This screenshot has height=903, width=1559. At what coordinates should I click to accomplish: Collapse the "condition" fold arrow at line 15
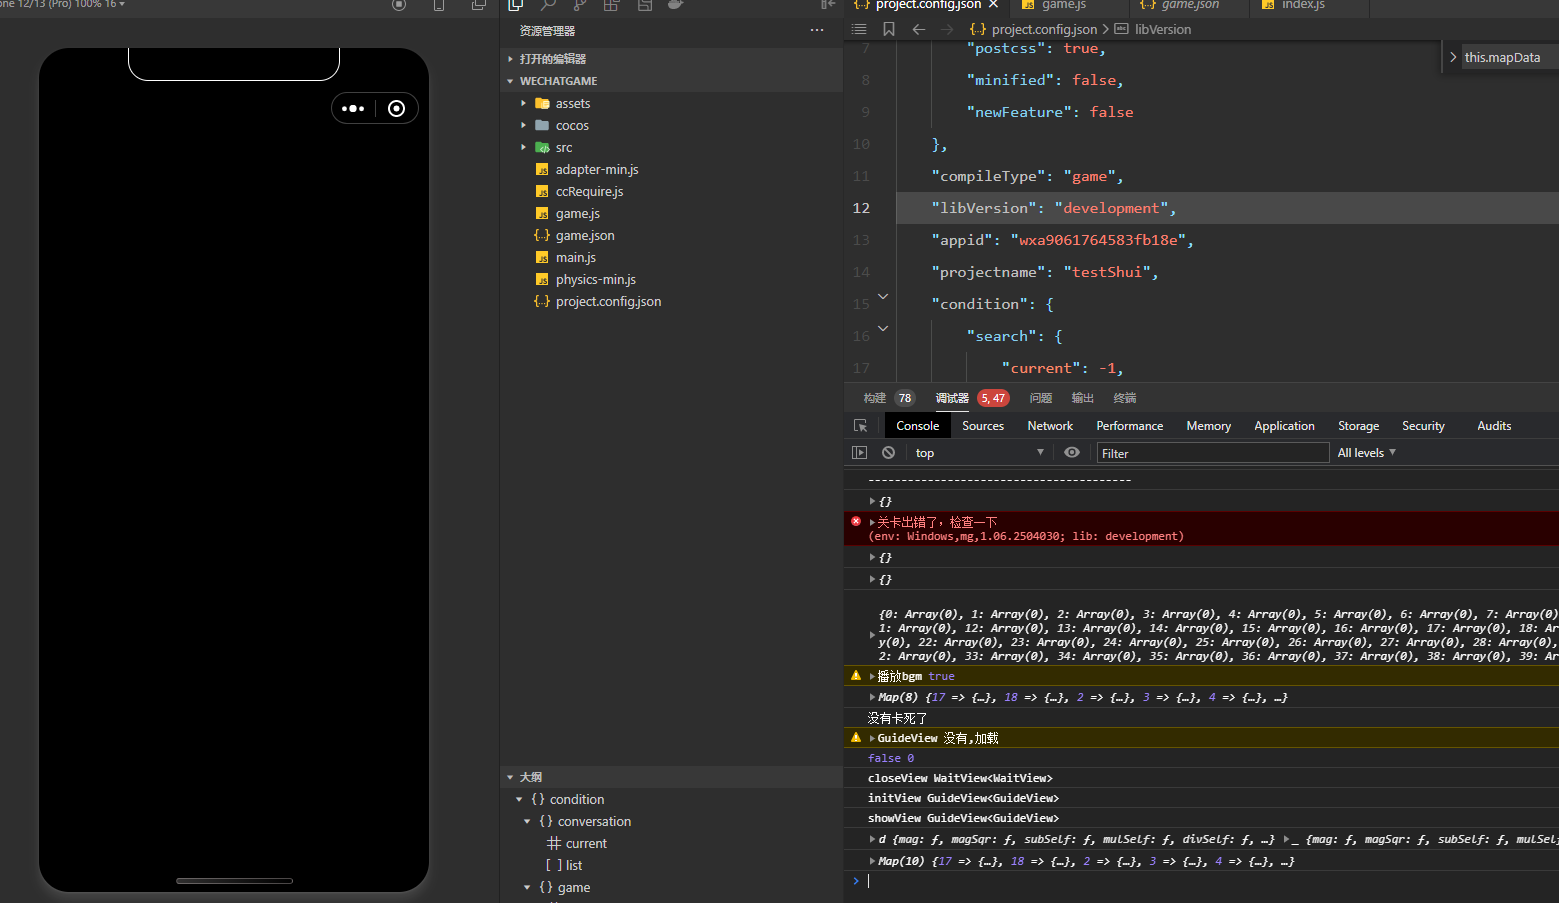tap(883, 297)
